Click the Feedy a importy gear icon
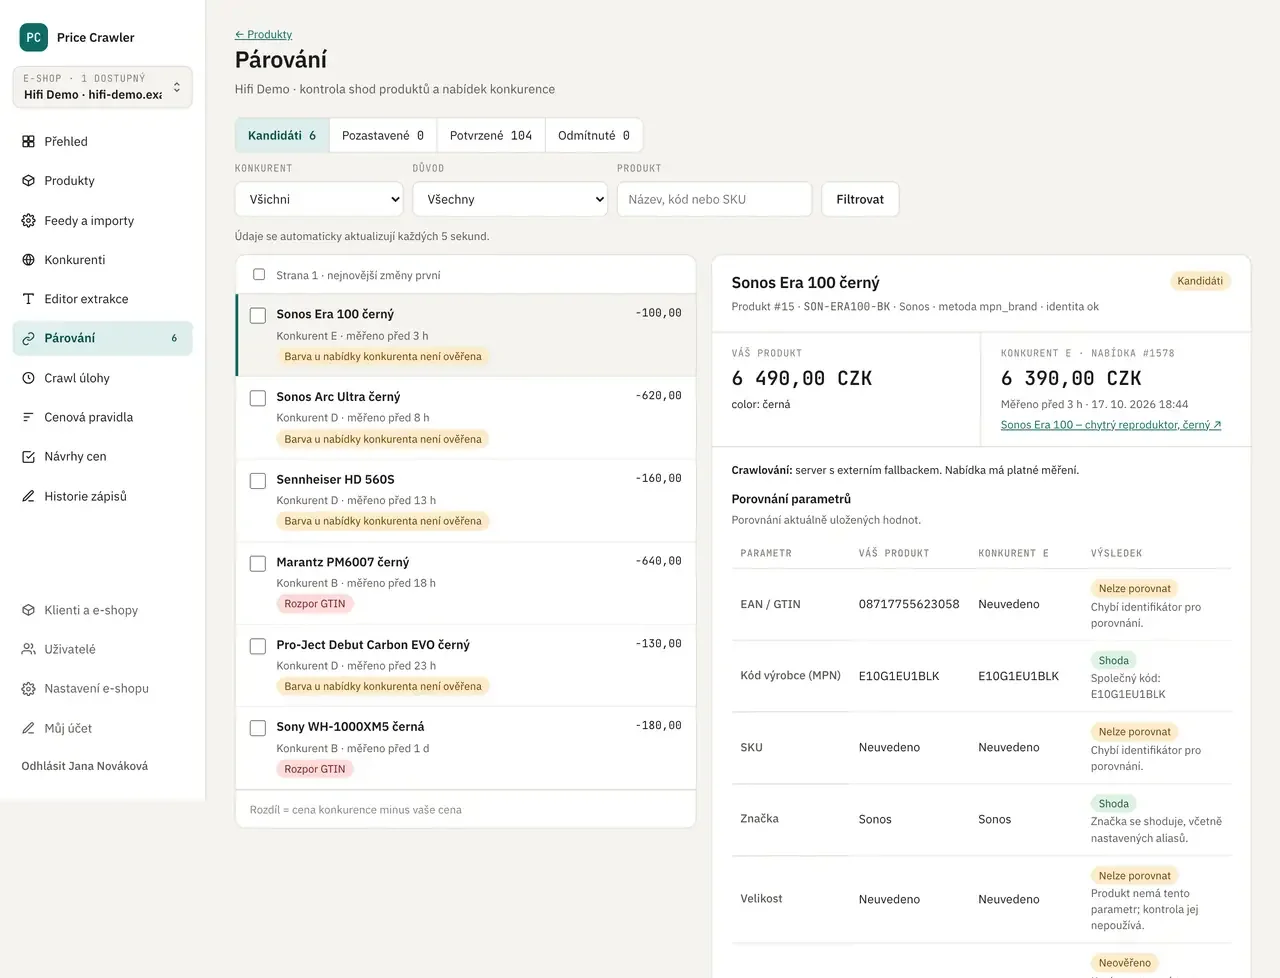 tap(28, 220)
